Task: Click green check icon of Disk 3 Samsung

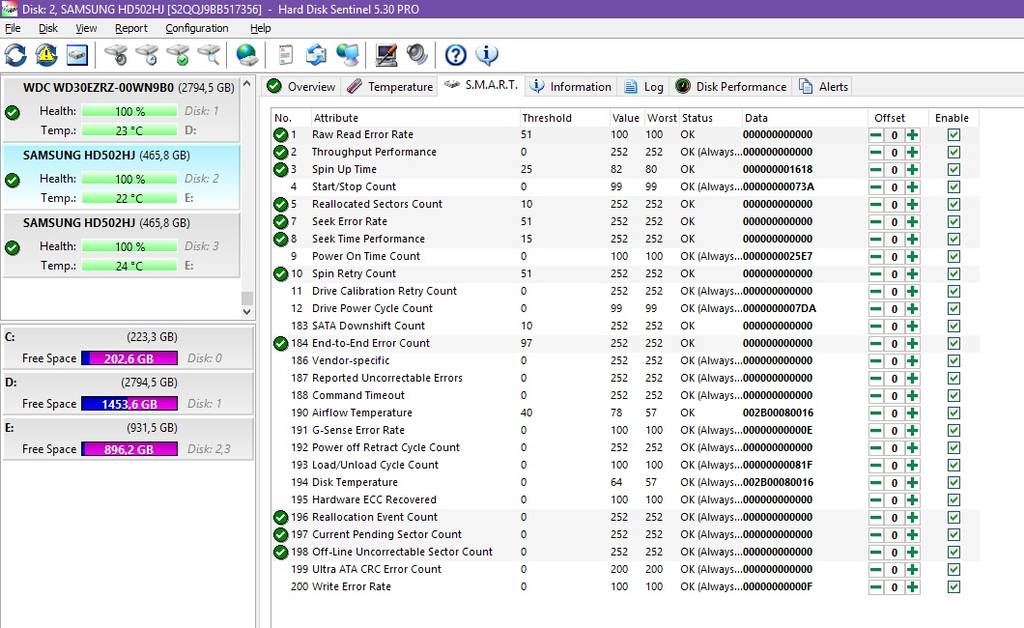Action: pyautogui.click(x=12, y=247)
